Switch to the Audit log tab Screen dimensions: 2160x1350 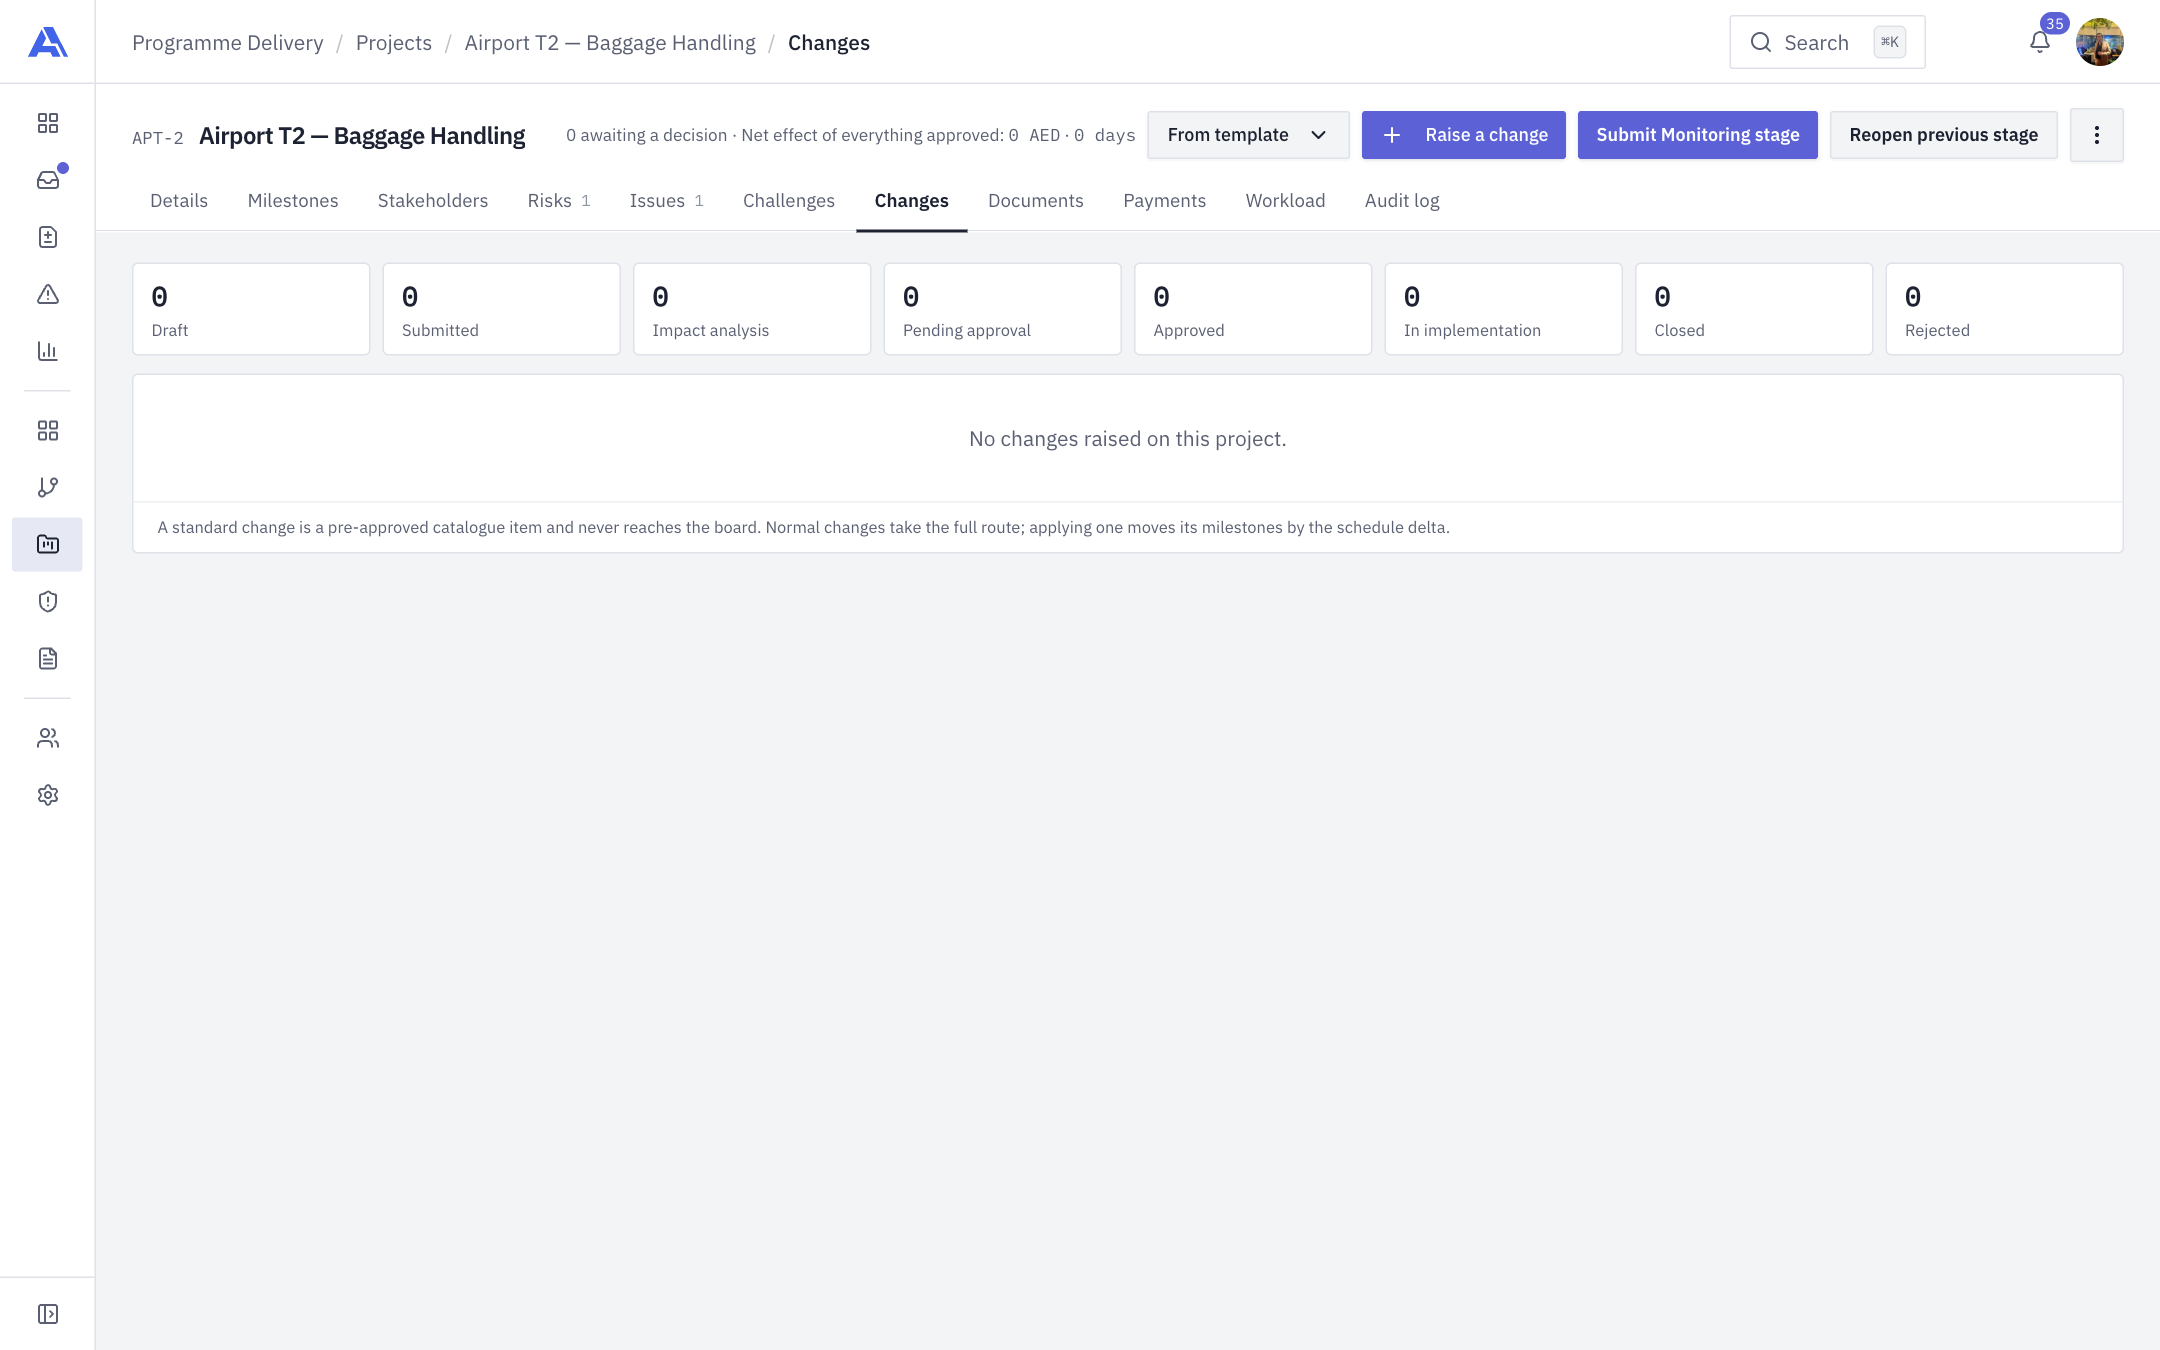point(1402,201)
